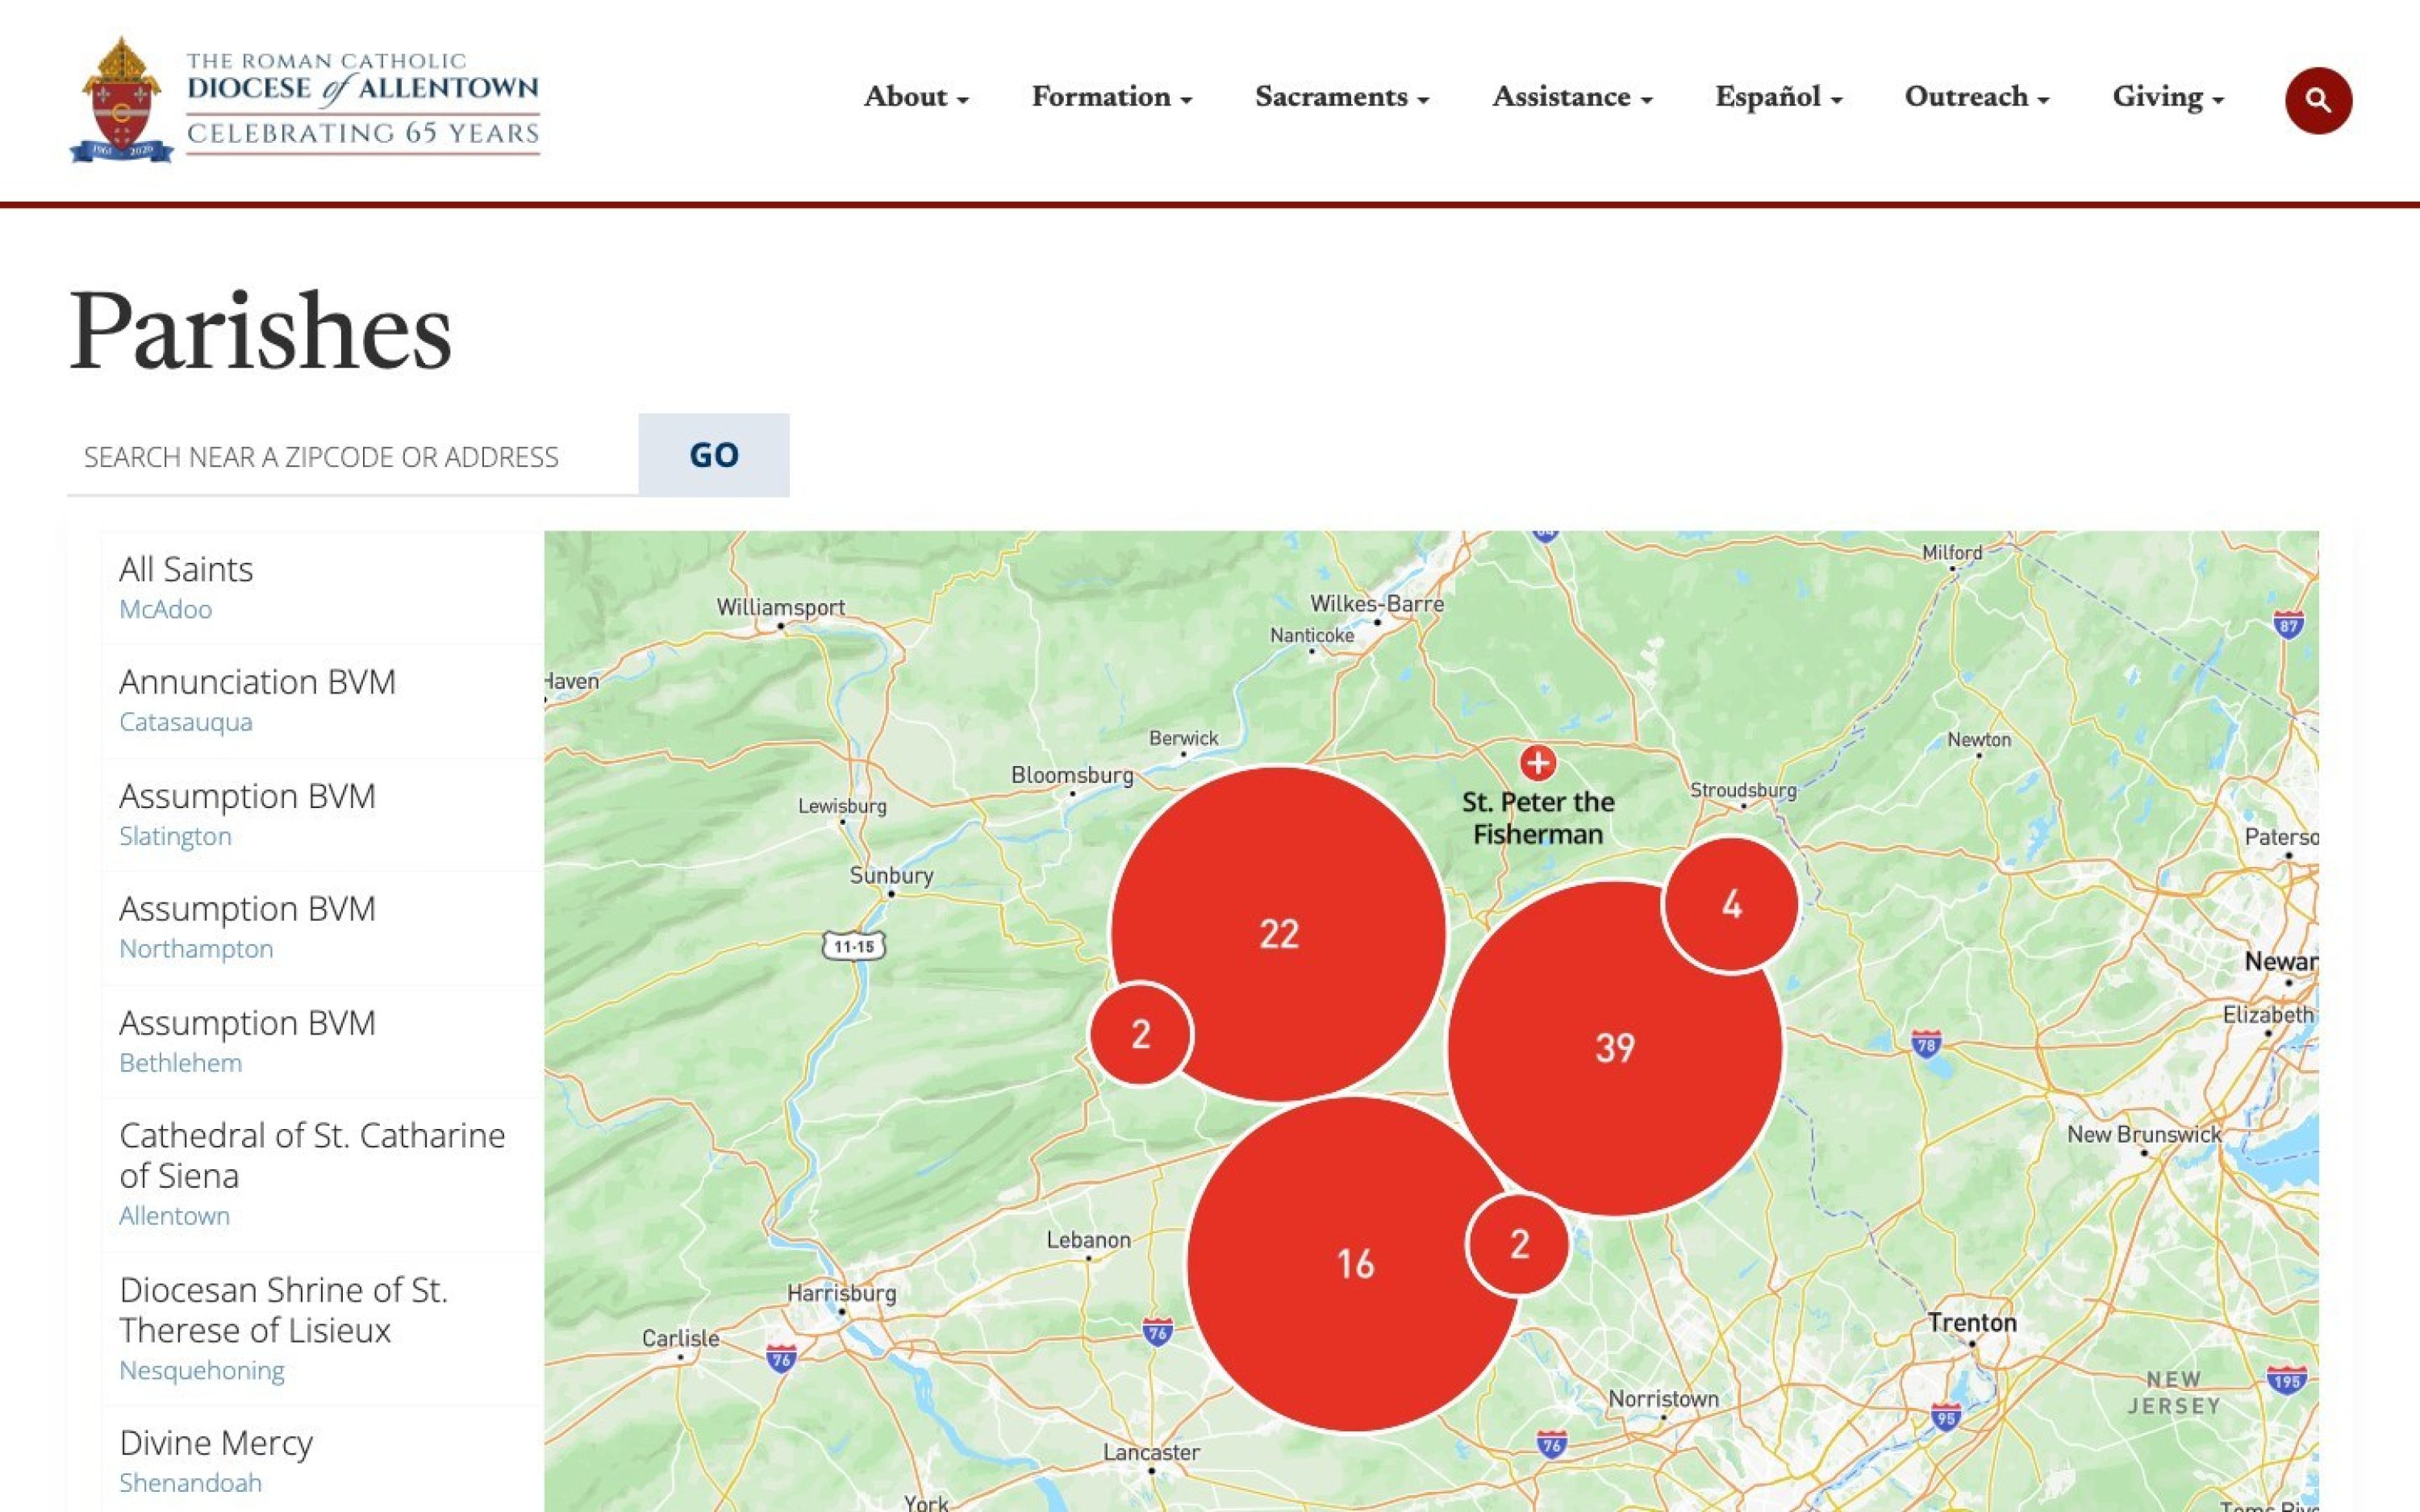The height and width of the screenshot is (1512, 2420).
Task: Open Cathedral of St. Catharine of Siena entry
Action: point(322,1175)
